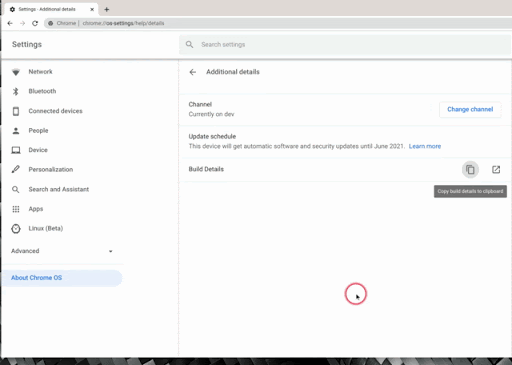
Task: Click the browser back arrow
Action: tap(10, 23)
